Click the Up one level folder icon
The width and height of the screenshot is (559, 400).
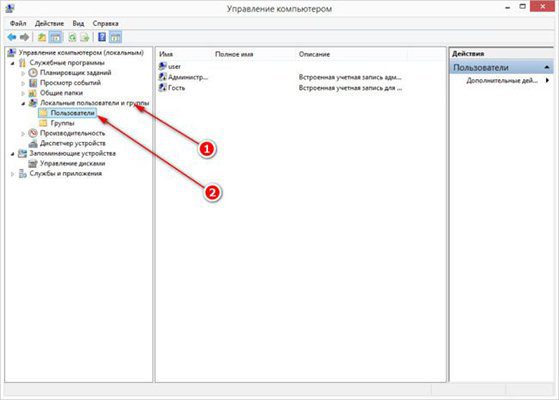tap(42, 37)
